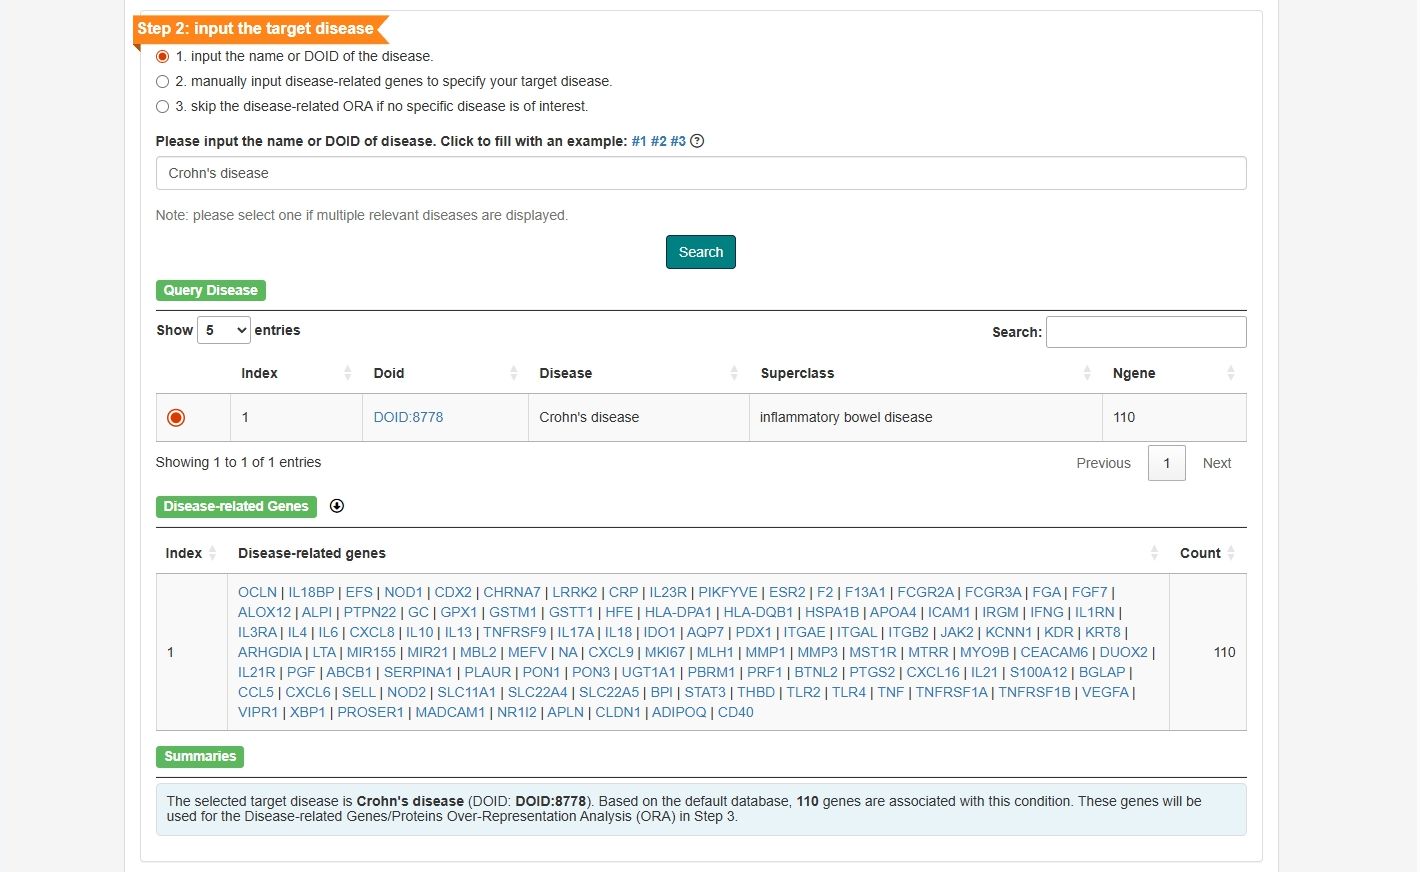Sort by the Superclass column arrows
Screen dimensions: 1420x872
point(1087,373)
